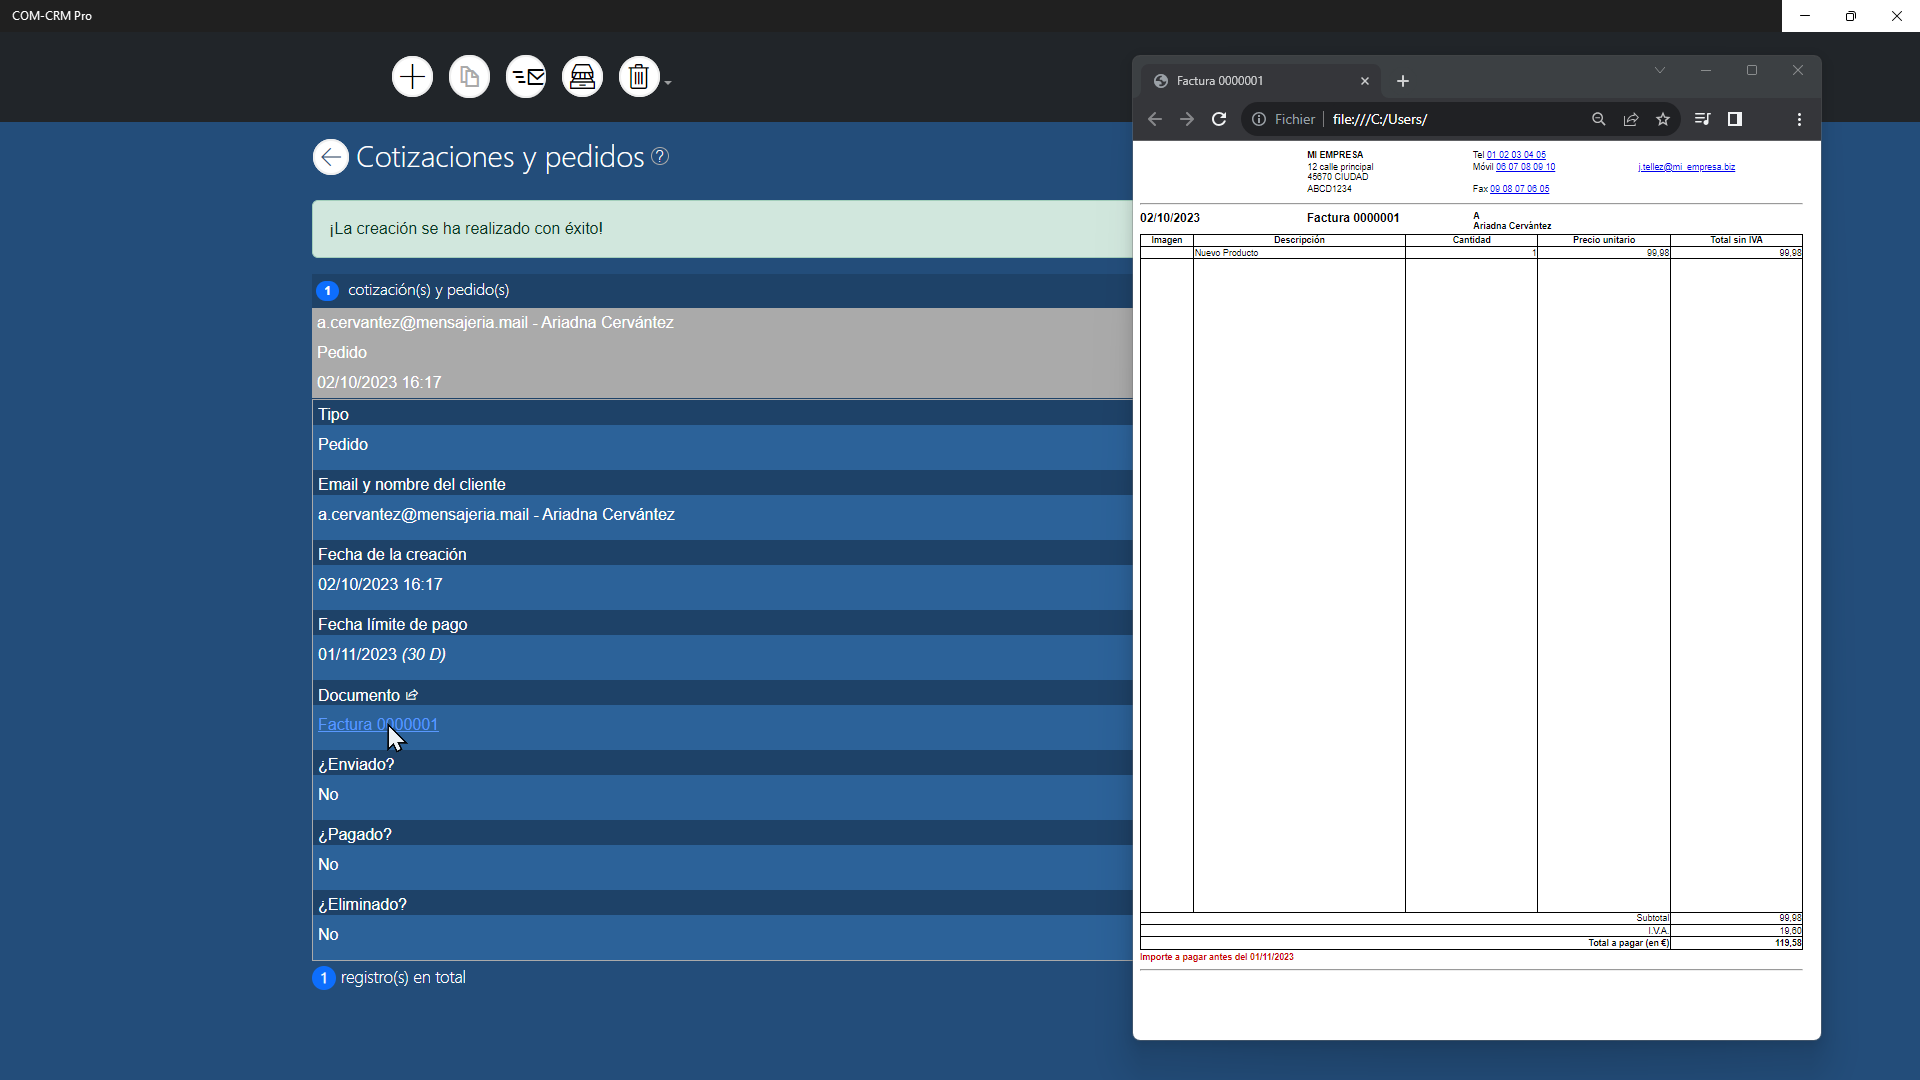The width and height of the screenshot is (1920, 1080).
Task: Close the Factura 0000001 browser tab
Action: (x=1365, y=81)
